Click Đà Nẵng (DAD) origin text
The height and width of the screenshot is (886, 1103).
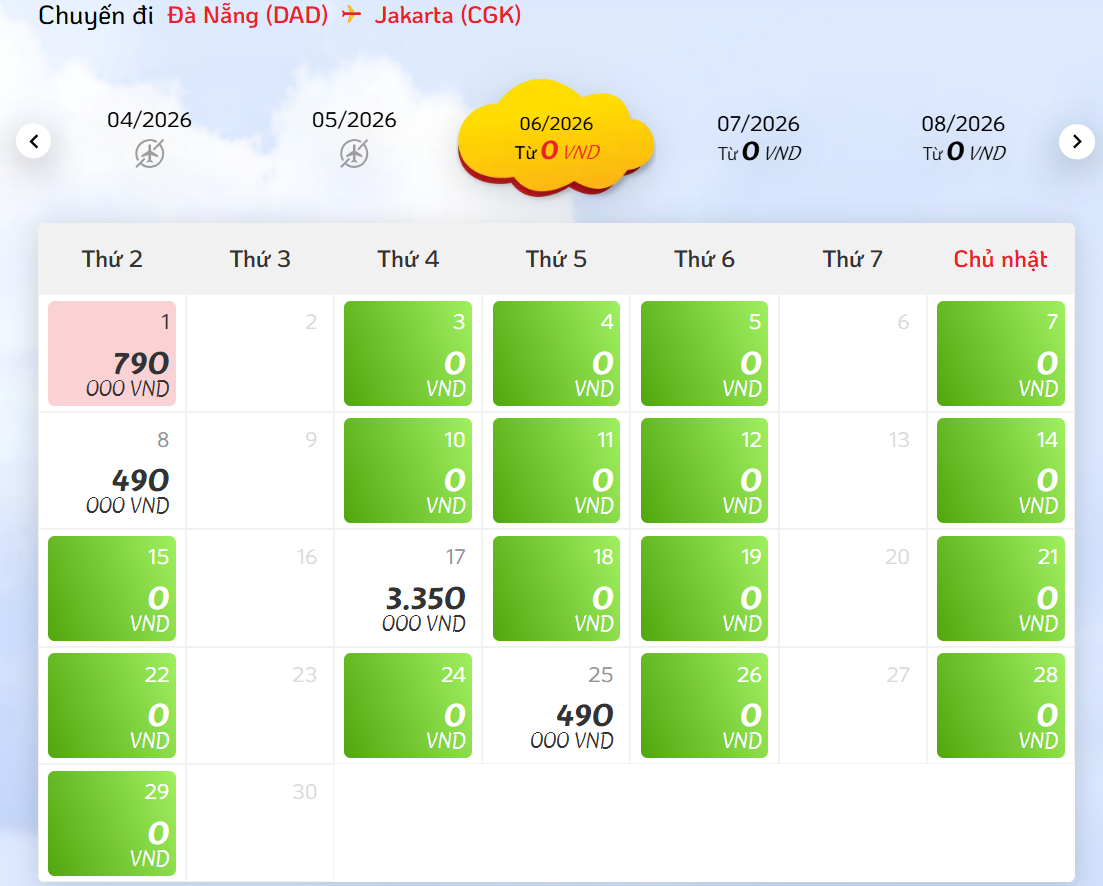click(247, 16)
